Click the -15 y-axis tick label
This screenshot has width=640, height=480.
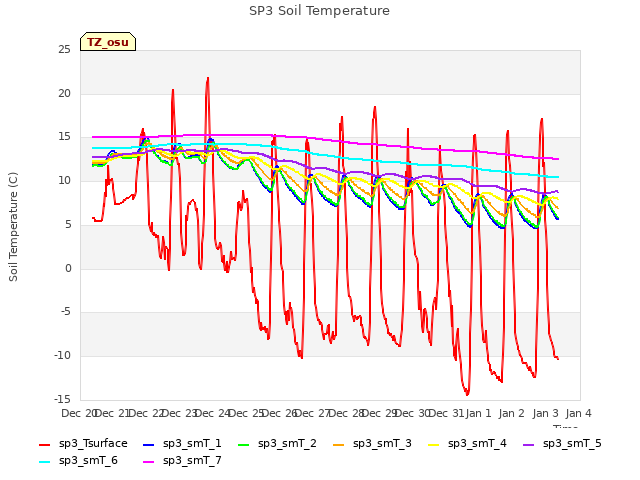(62, 399)
